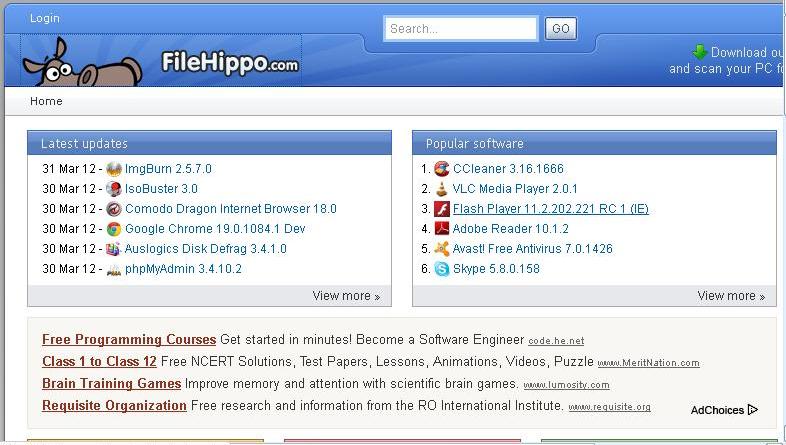Image resolution: width=786 pixels, height=445 pixels.
Task: Go to the Home breadcrumb
Action: coord(46,101)
